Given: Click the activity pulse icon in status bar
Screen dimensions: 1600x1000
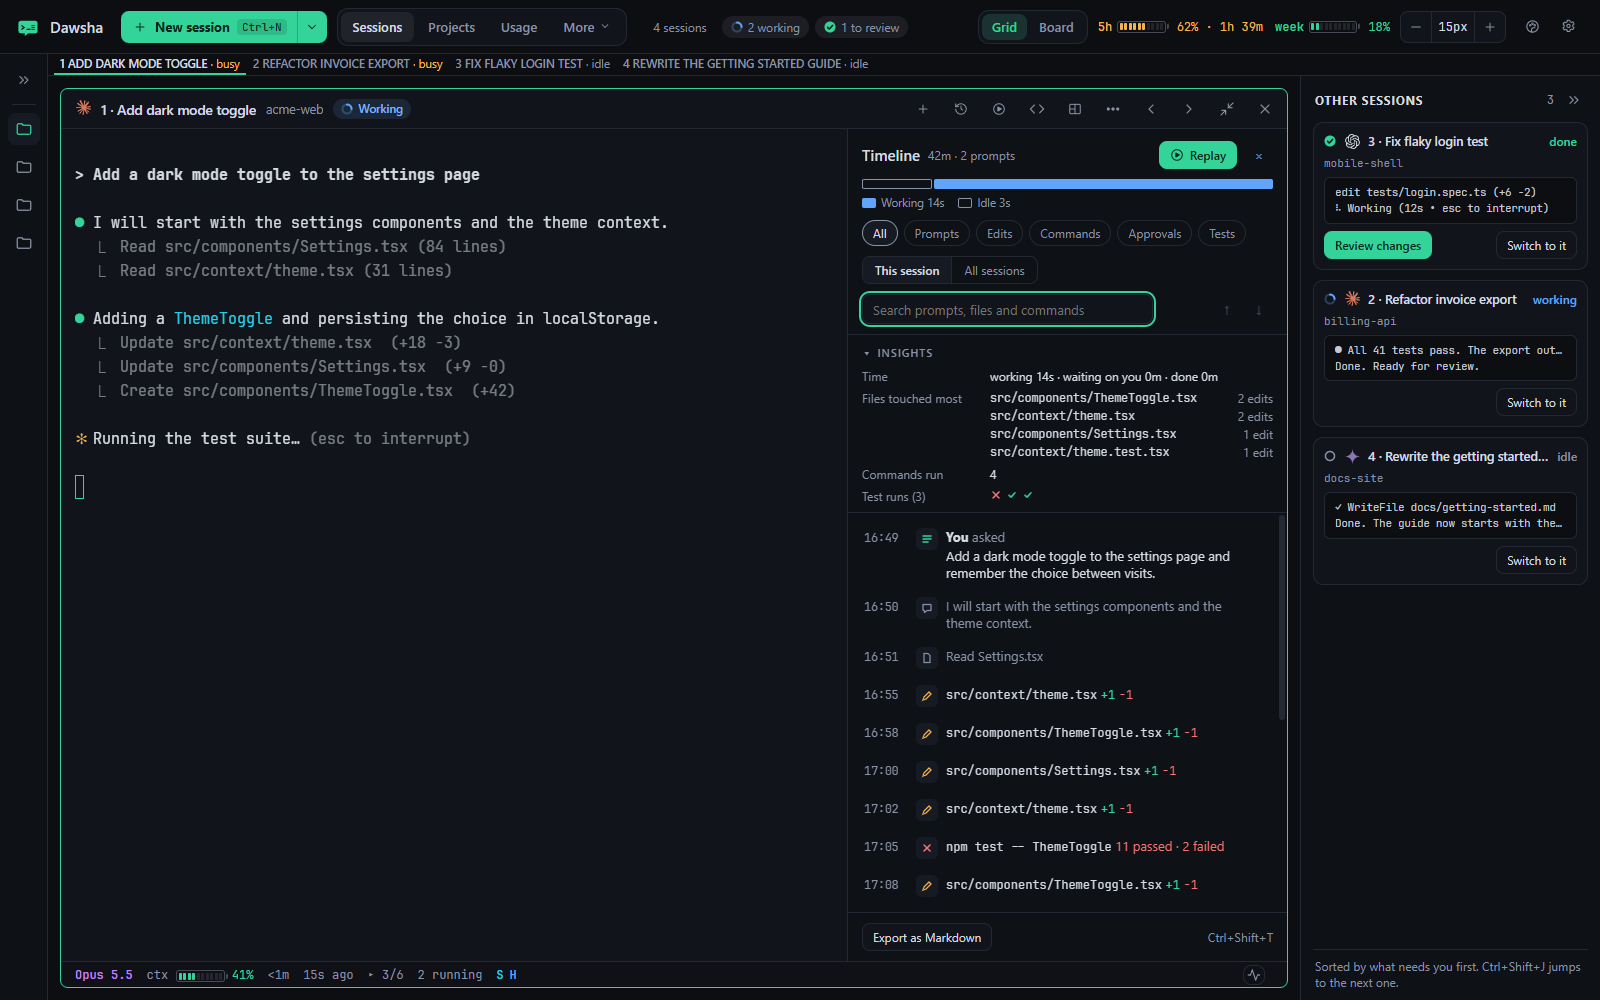Looking at the screenshot, I should (1255, 975).
